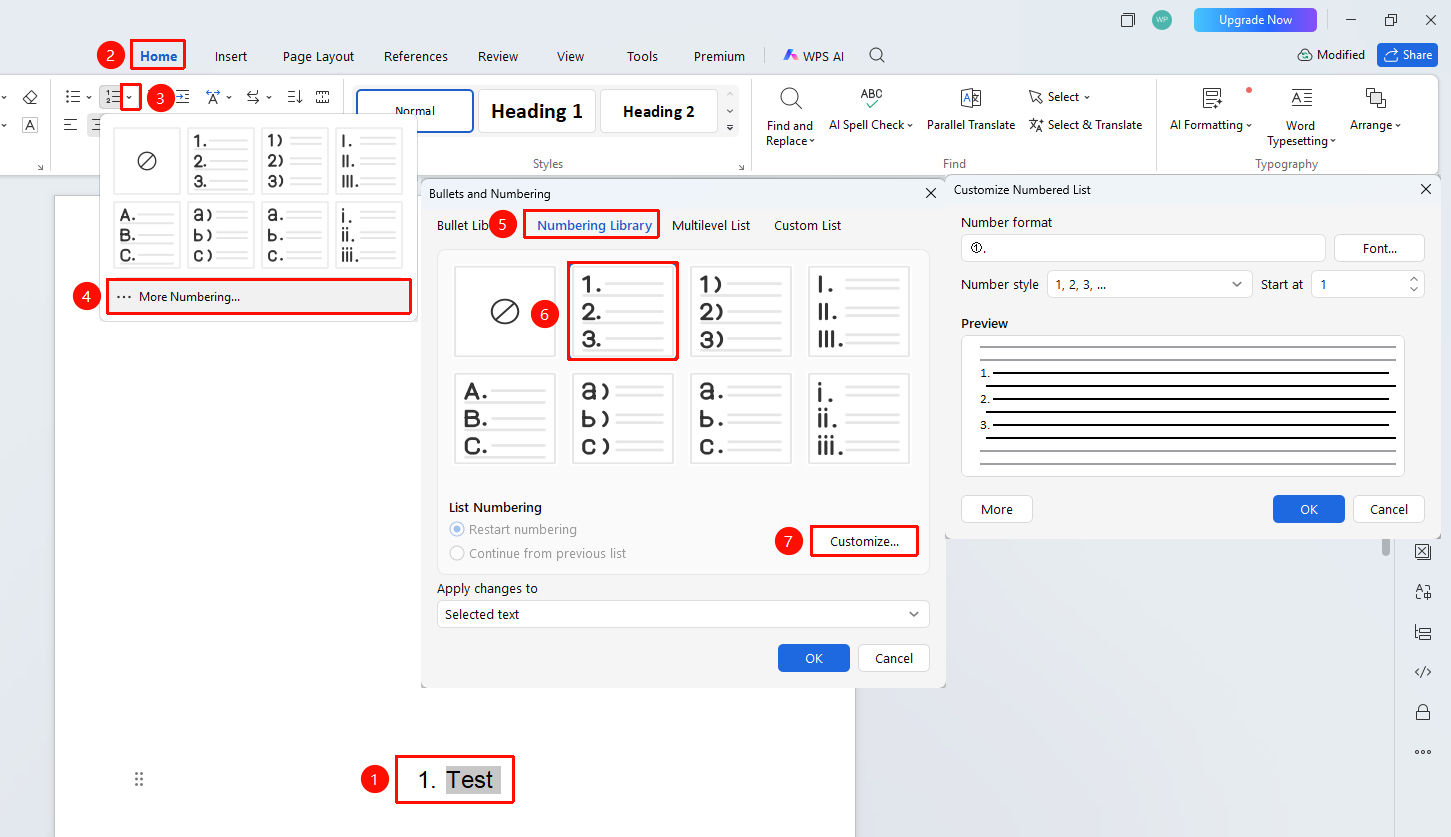Click the sort icon in ribbon
Screen dimensions: 1451x837
295,97
